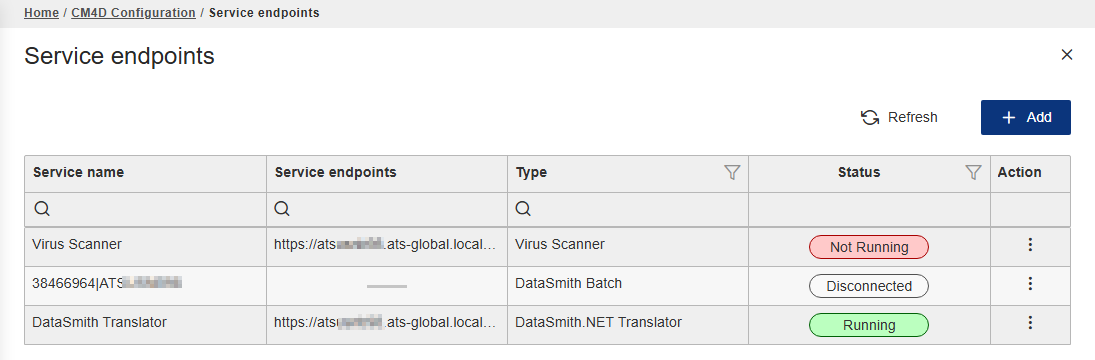The image size is (1095, 360).
Task: Open Status column filter funnel icon
Action: [x=973, y=172]
